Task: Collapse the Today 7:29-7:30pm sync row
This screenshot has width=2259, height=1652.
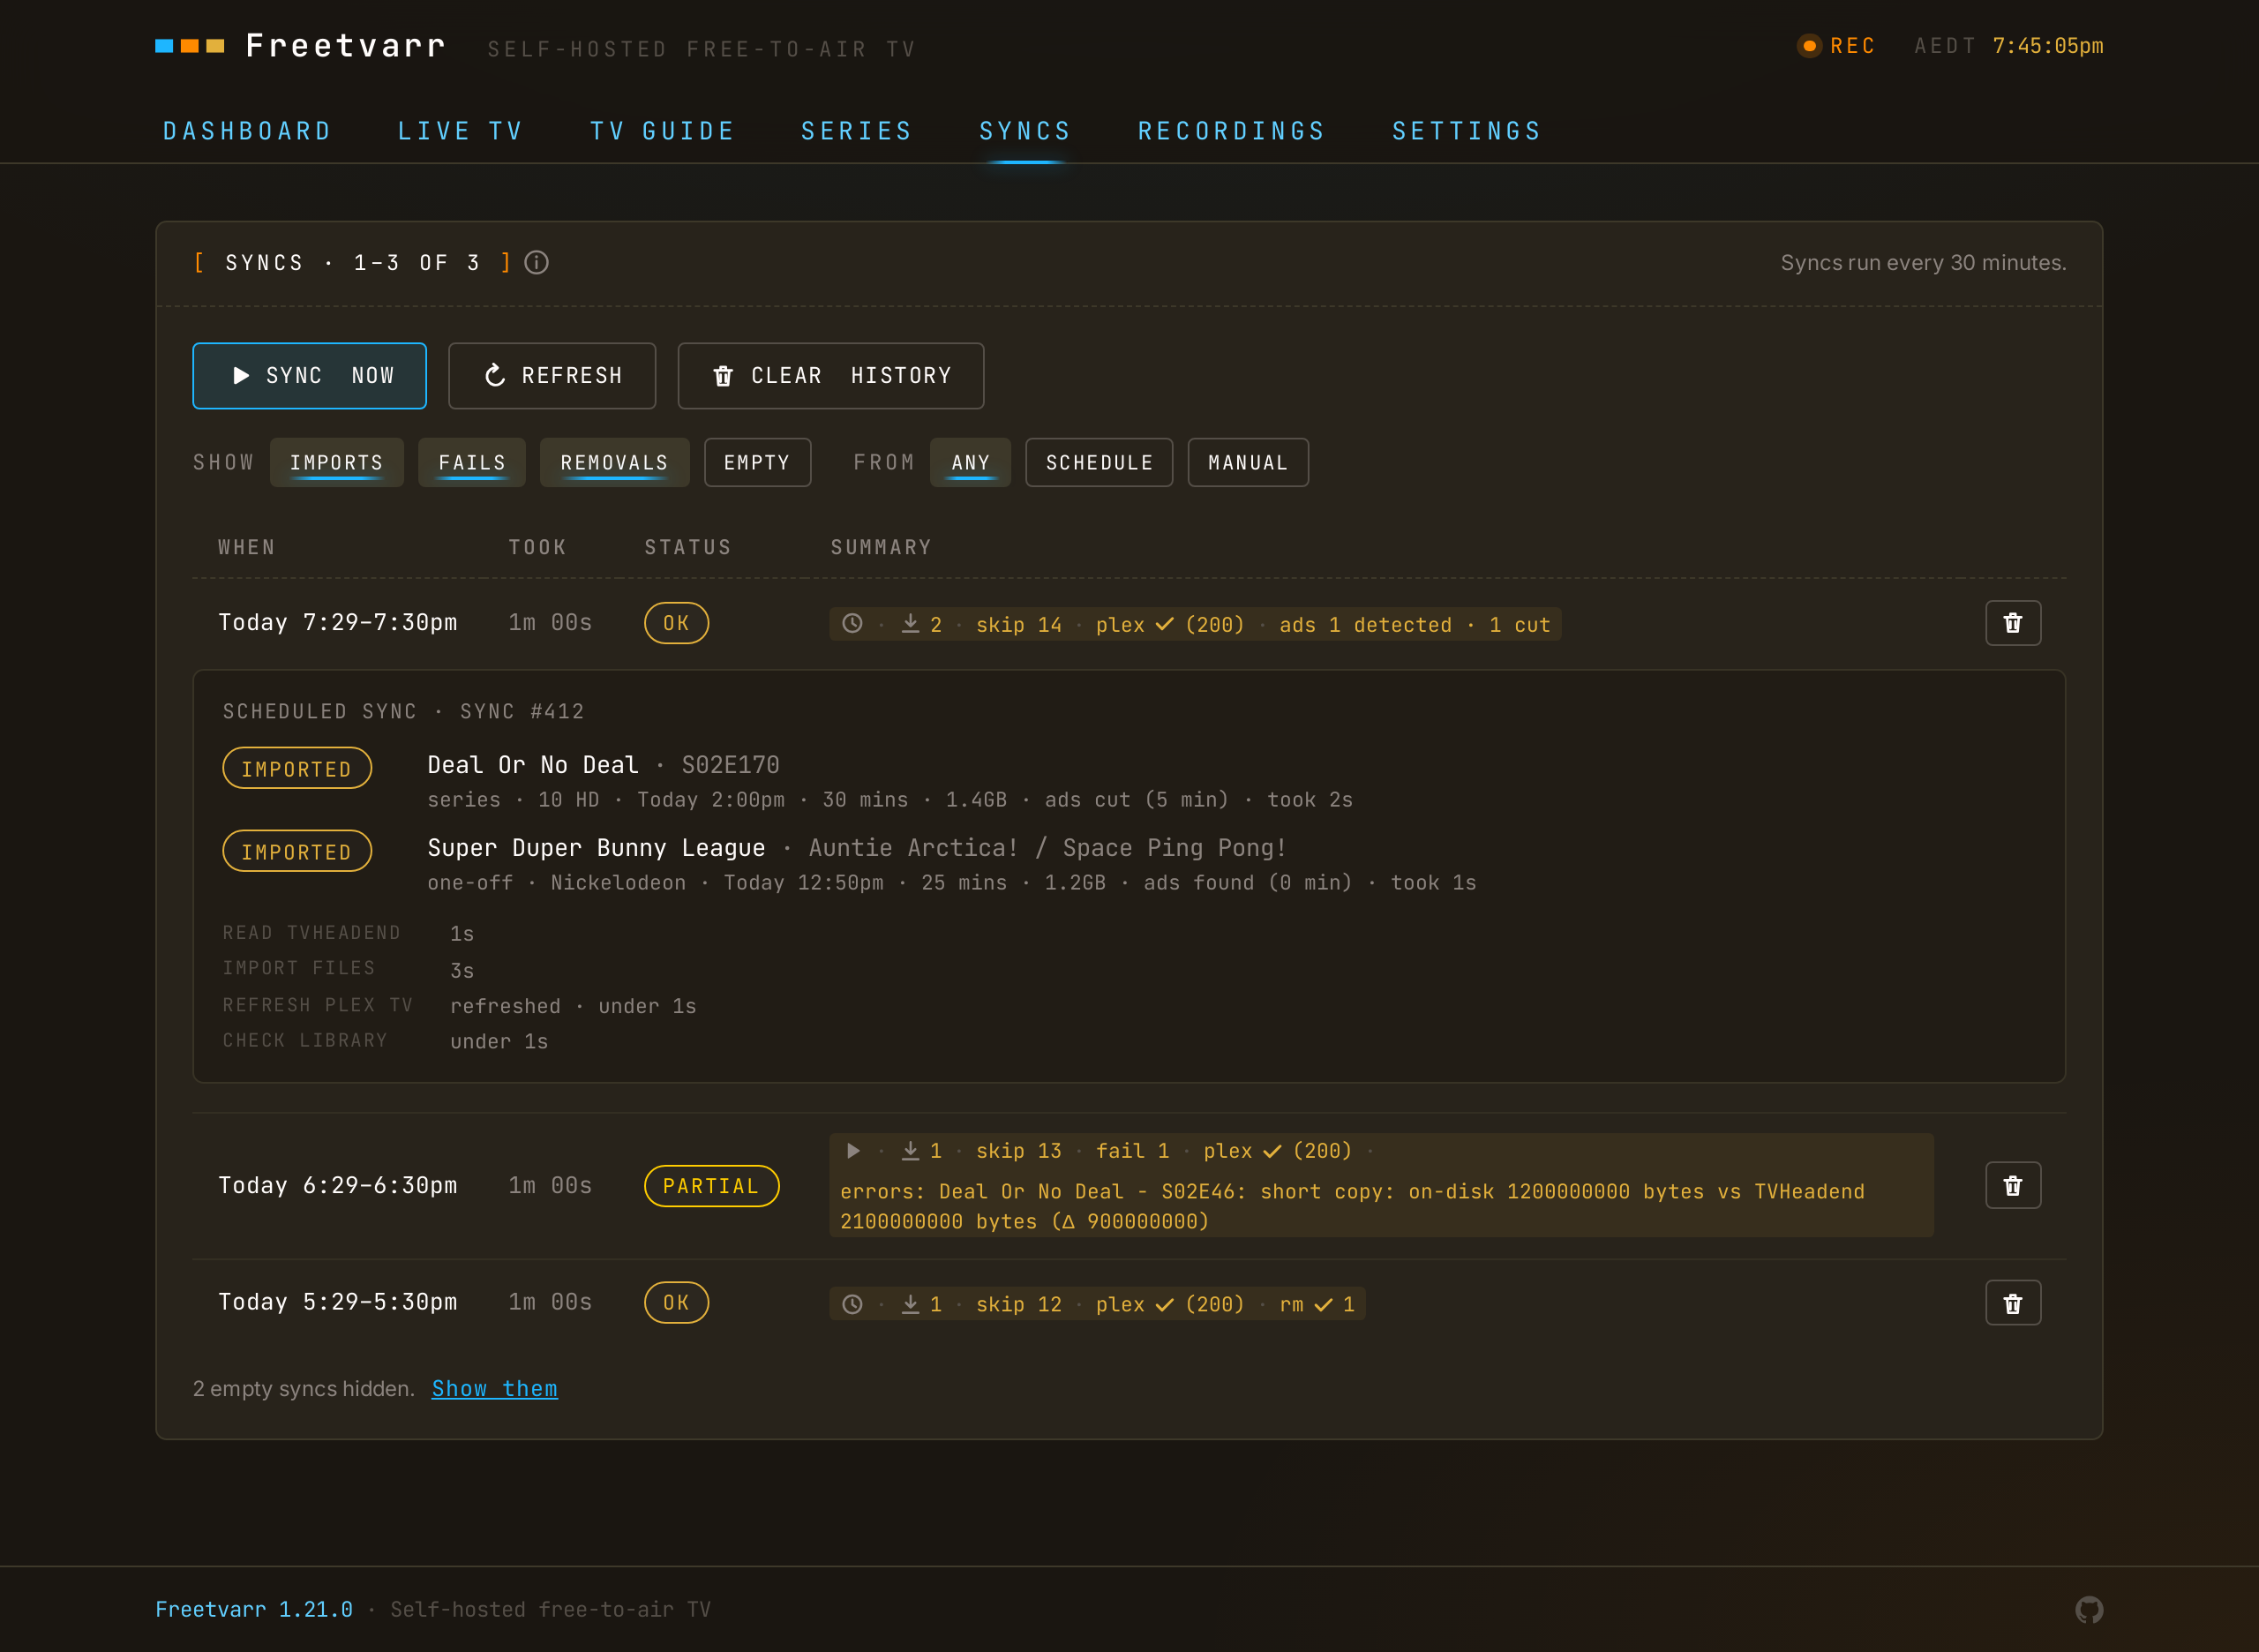Action: 1129,623
